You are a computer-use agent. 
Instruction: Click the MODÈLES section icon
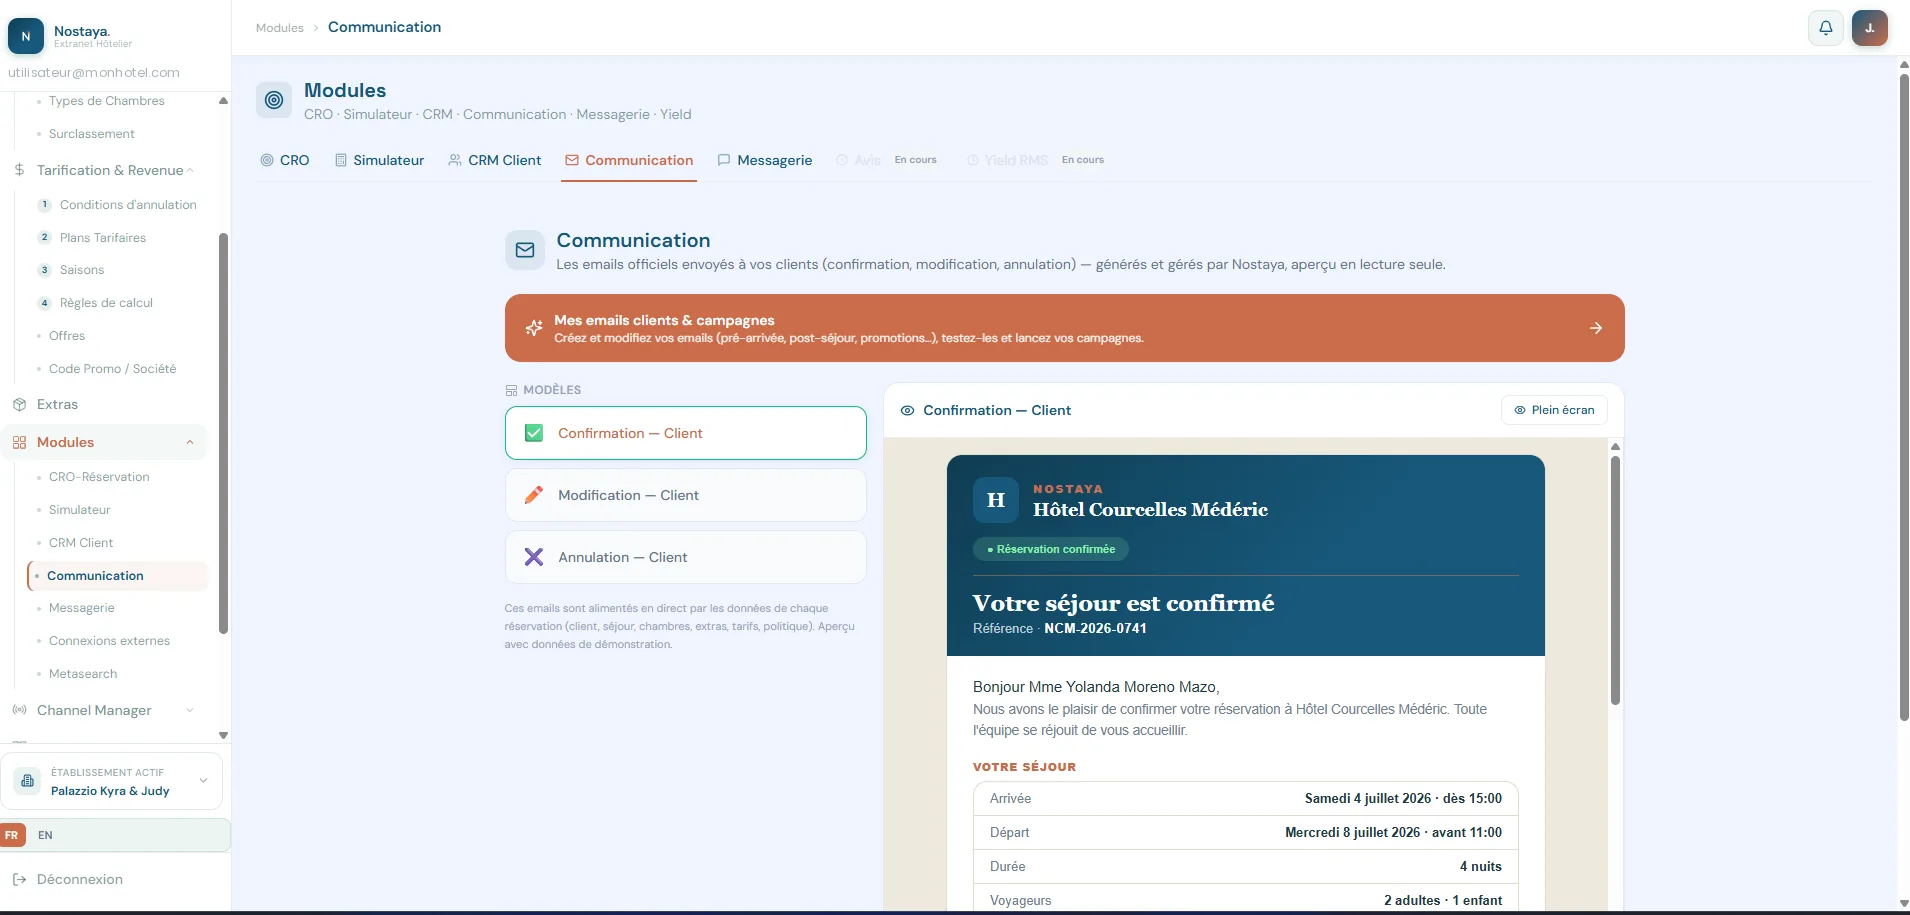(511, 390)
